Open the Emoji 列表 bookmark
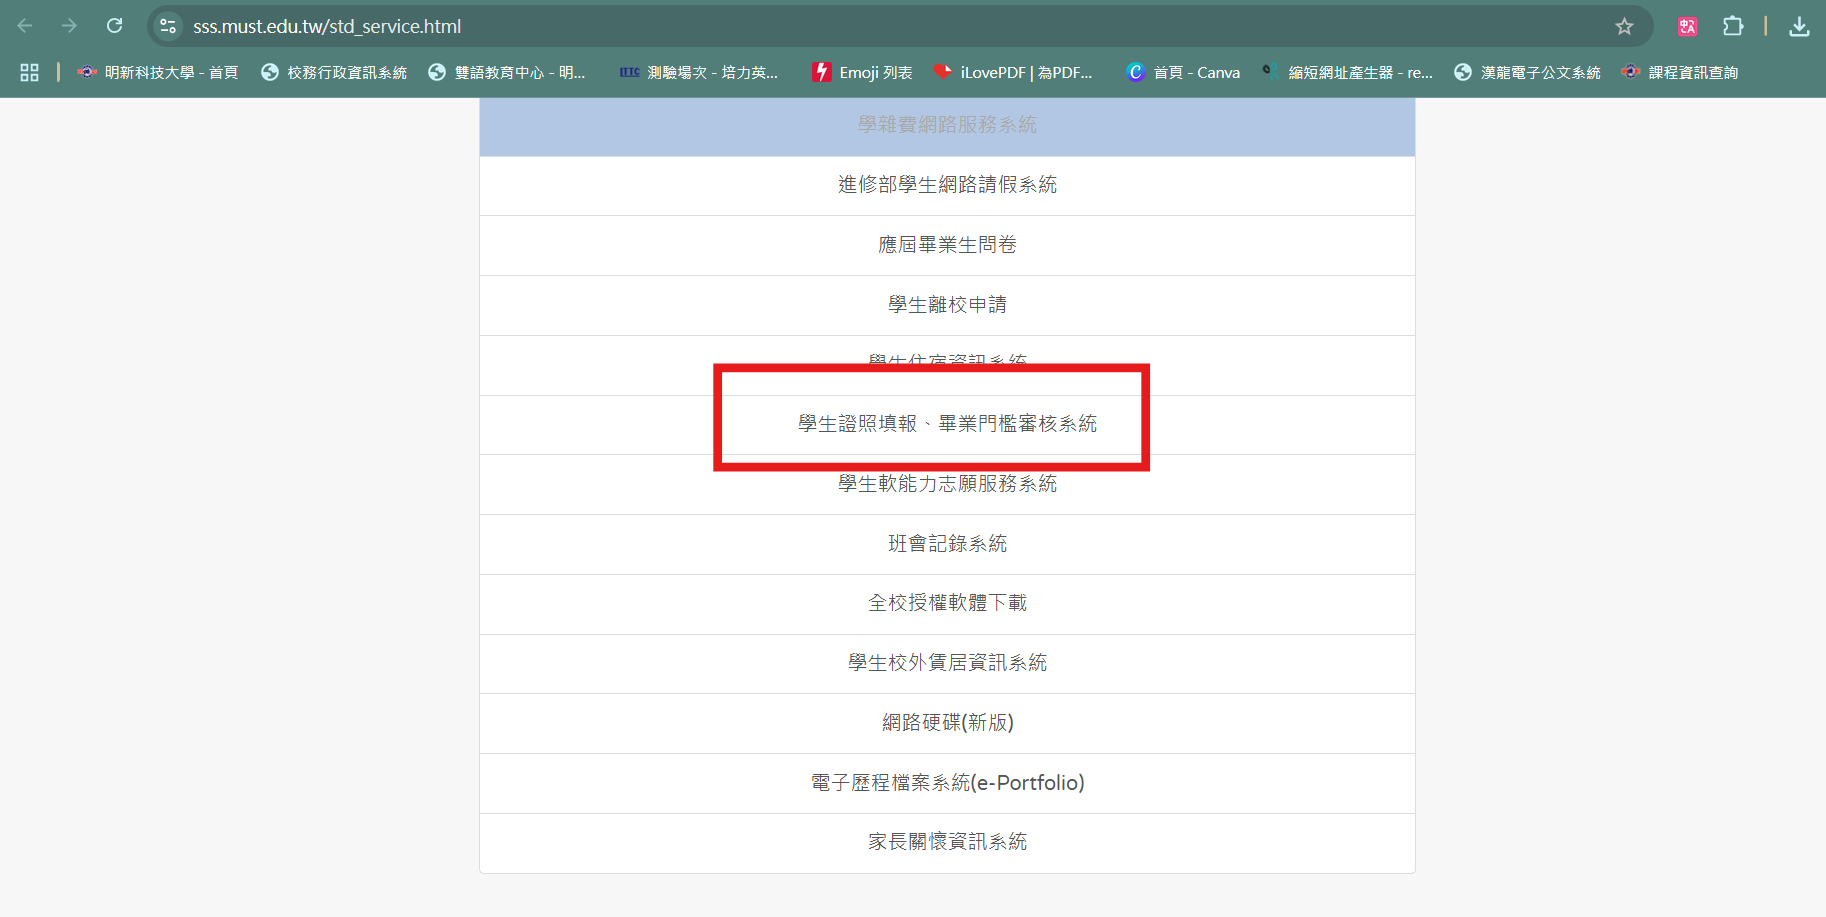The height and width of the screenshot is (917, 1826). 862,72
